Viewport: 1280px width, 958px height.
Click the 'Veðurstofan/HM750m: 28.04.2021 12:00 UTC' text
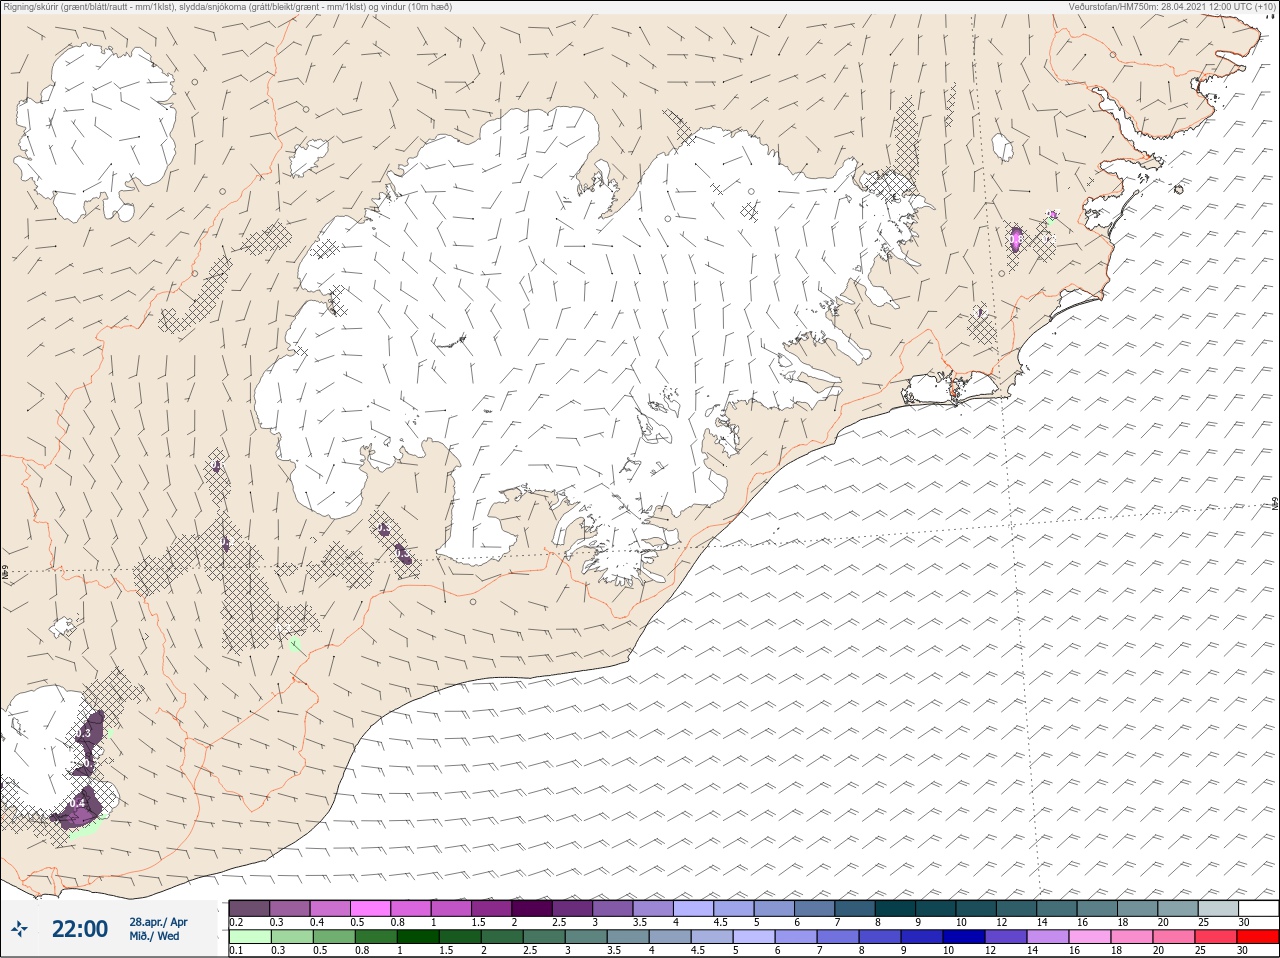tap(1161, 7)
